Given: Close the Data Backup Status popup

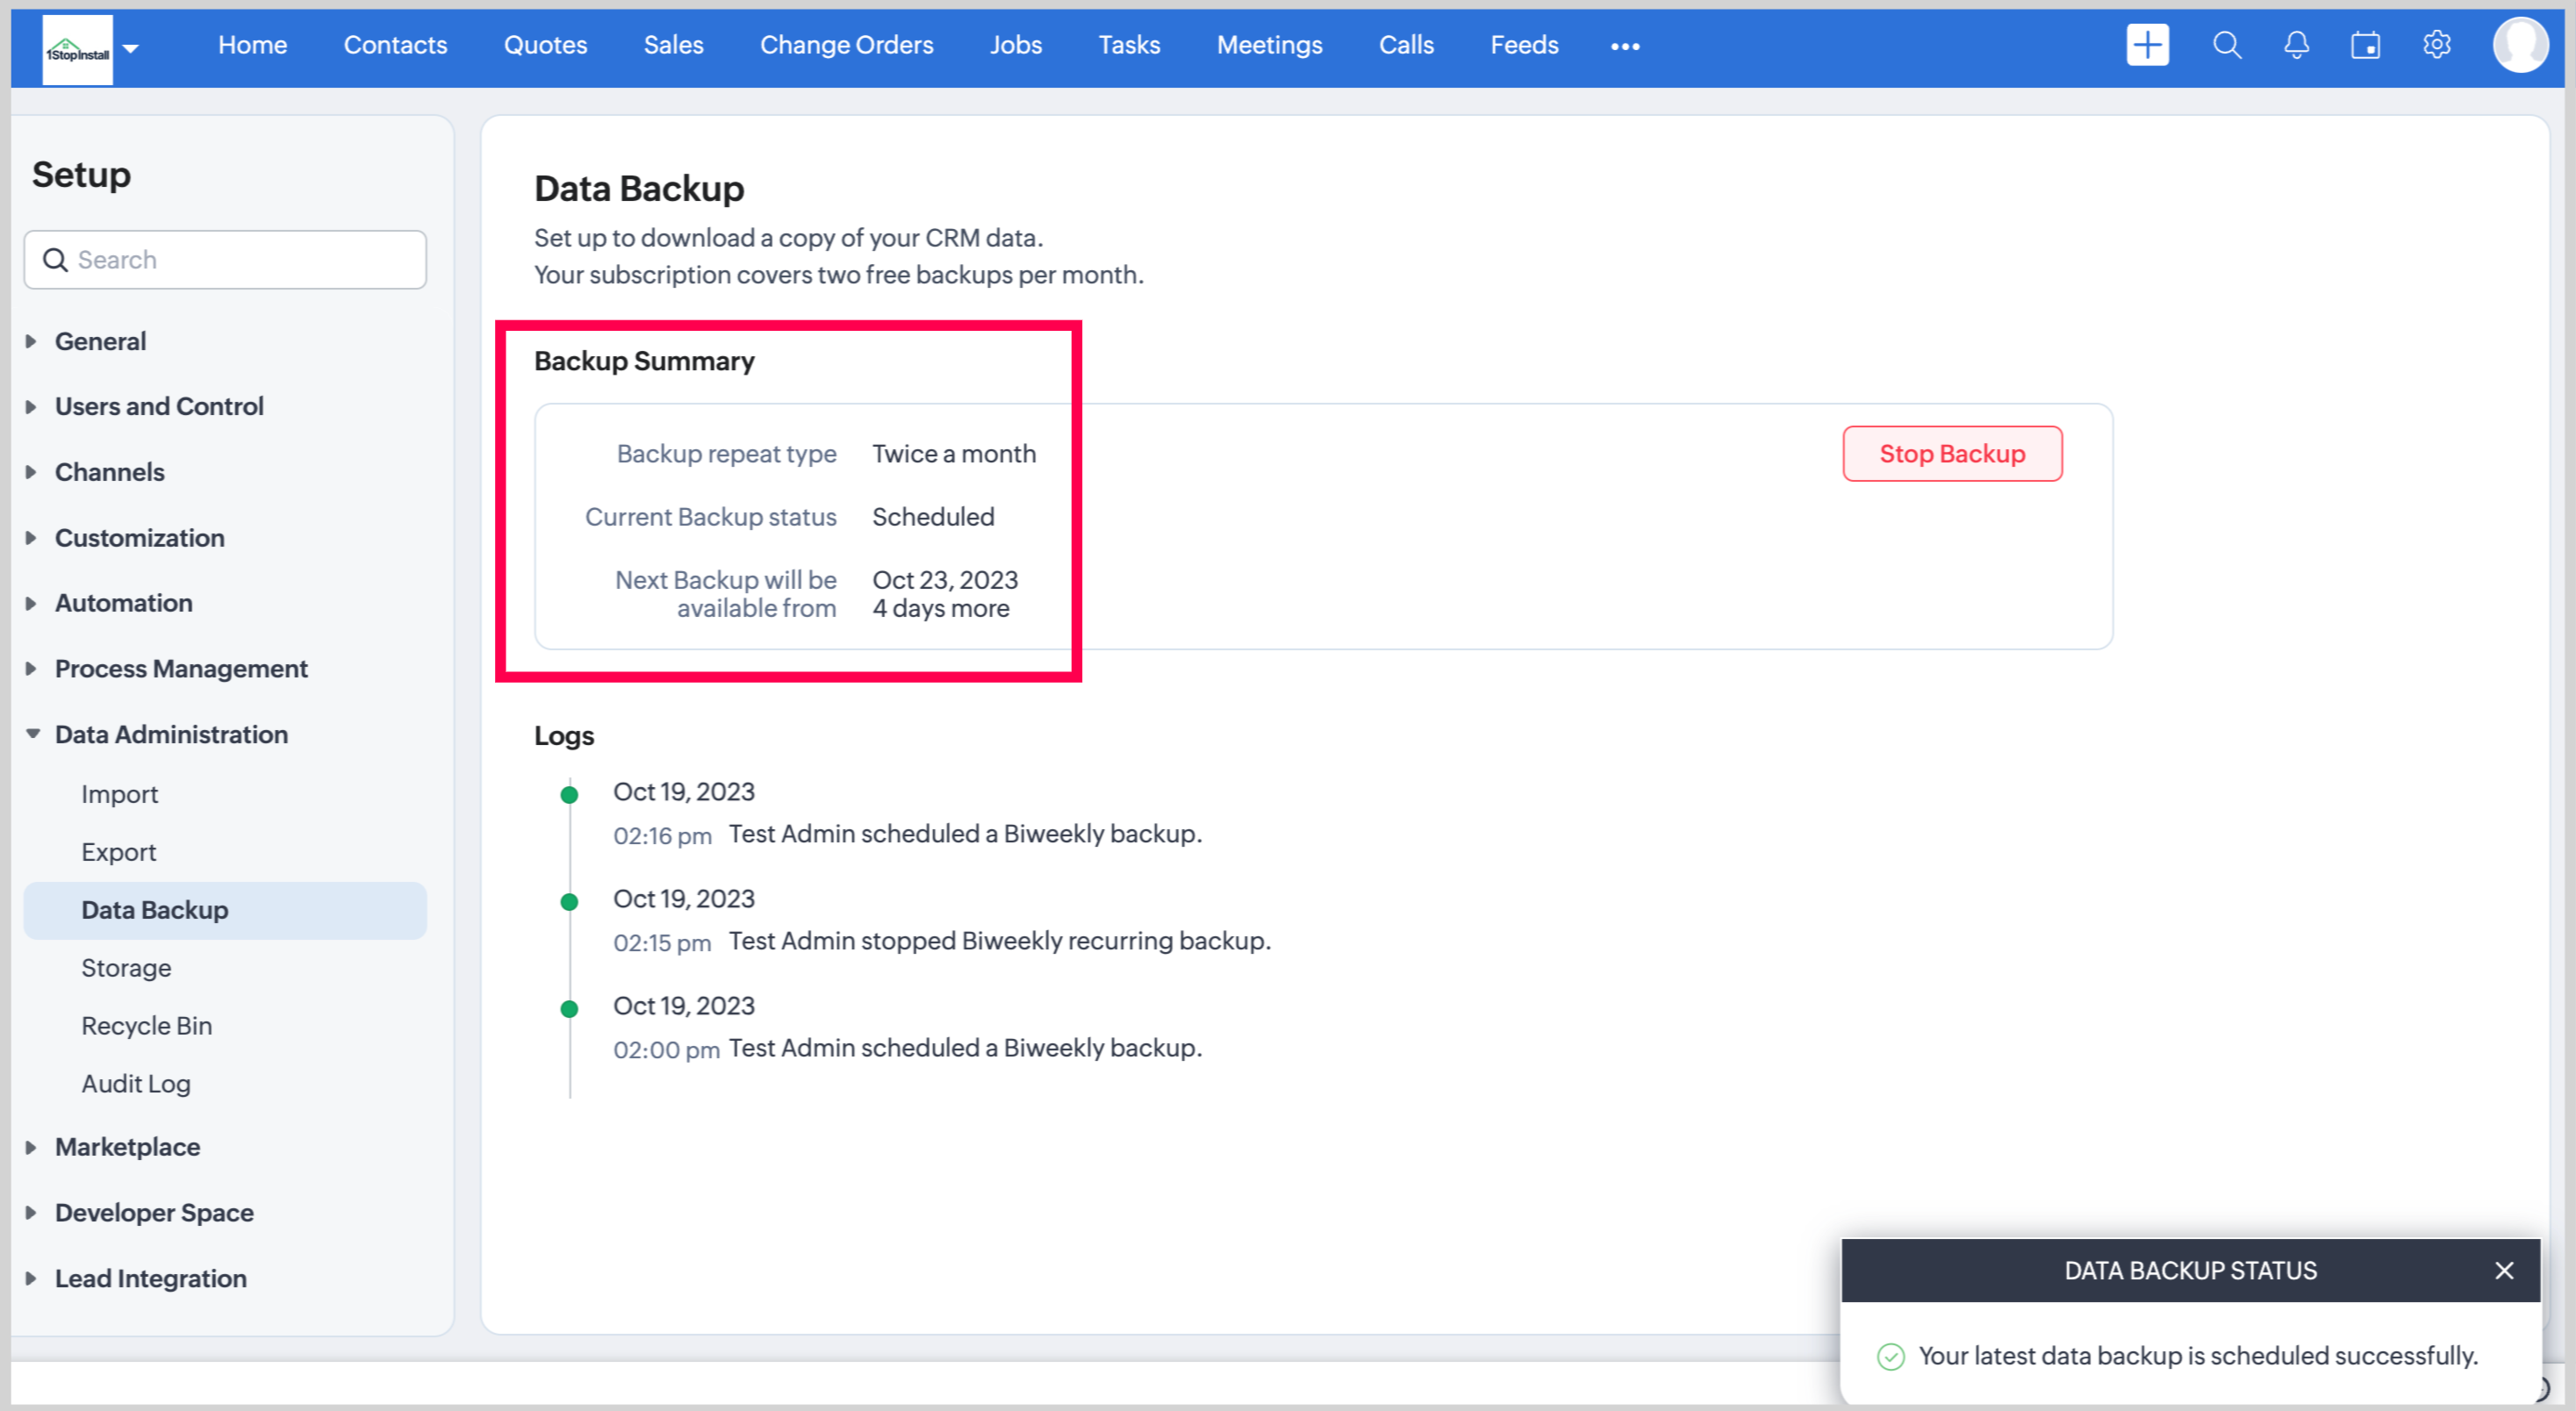Looking at the screenshot, I should 2503,1270.
